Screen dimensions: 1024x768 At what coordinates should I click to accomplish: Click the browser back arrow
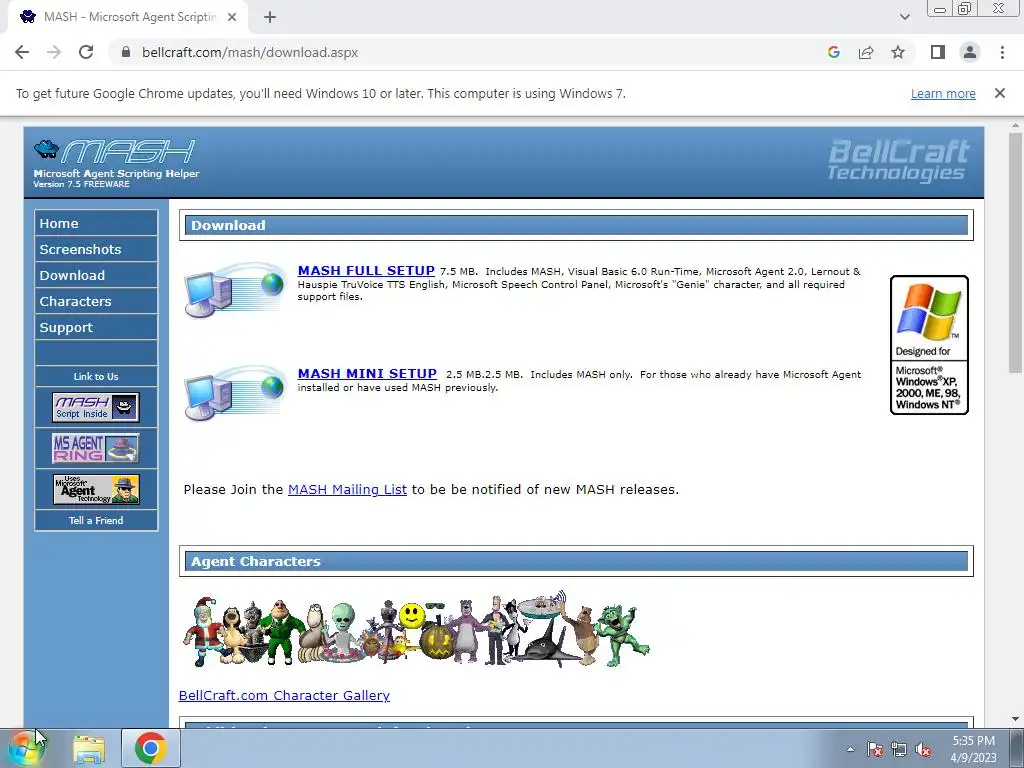tap(22, 52)
